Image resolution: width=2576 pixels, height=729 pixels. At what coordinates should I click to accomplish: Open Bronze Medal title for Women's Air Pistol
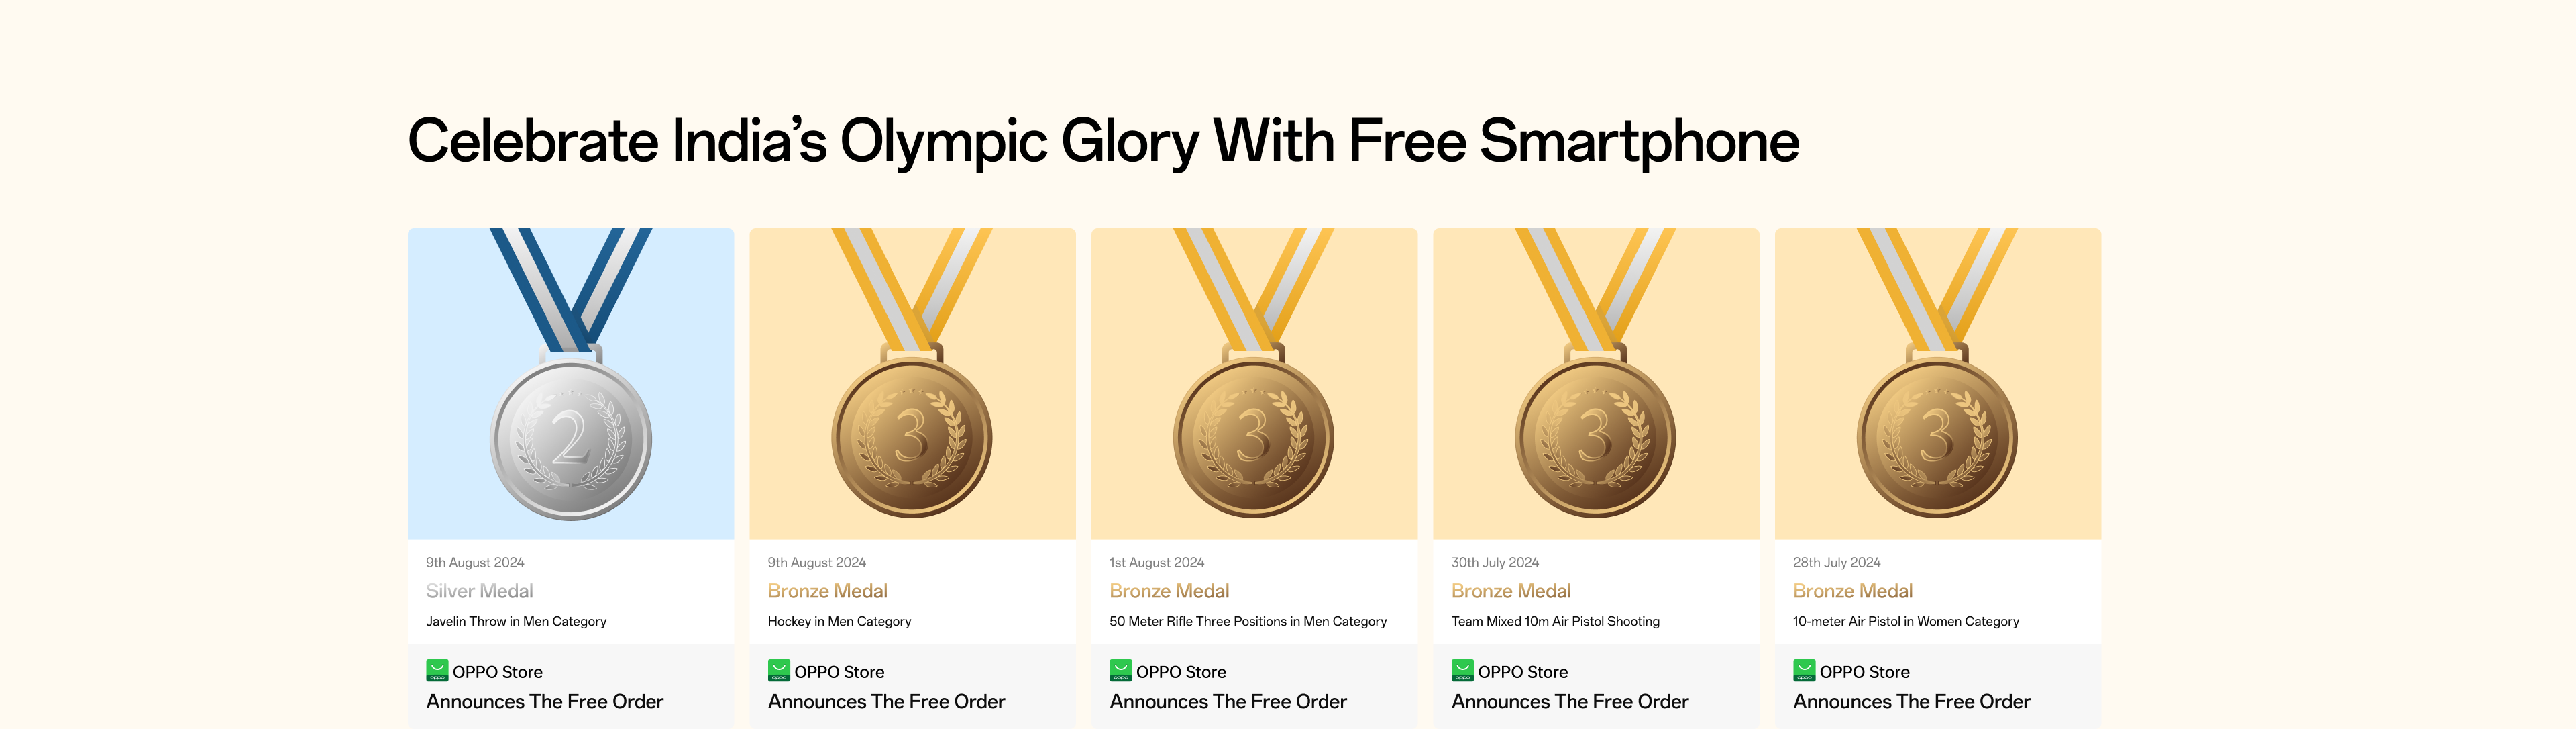1852,591
